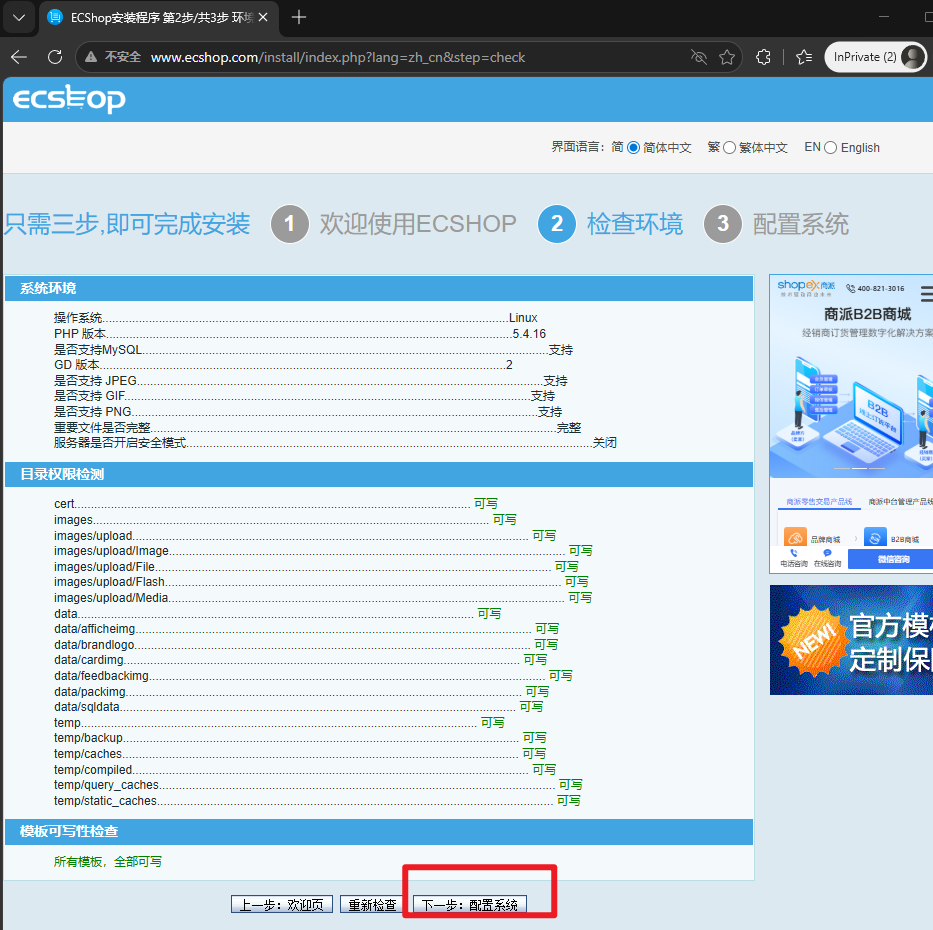Click the 欢迎使用ECSHOP step label
Image resolution: width=933 pixels, height=930 pixels.
coord(418,224)
